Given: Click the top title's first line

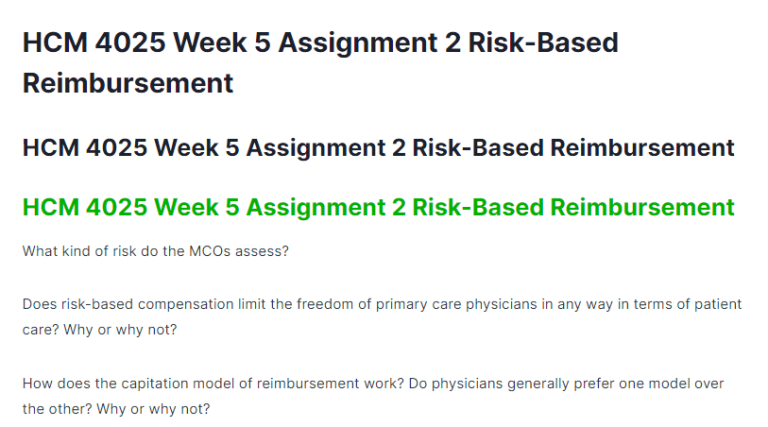Looking at the screenshot, I should tap(320, 43).
